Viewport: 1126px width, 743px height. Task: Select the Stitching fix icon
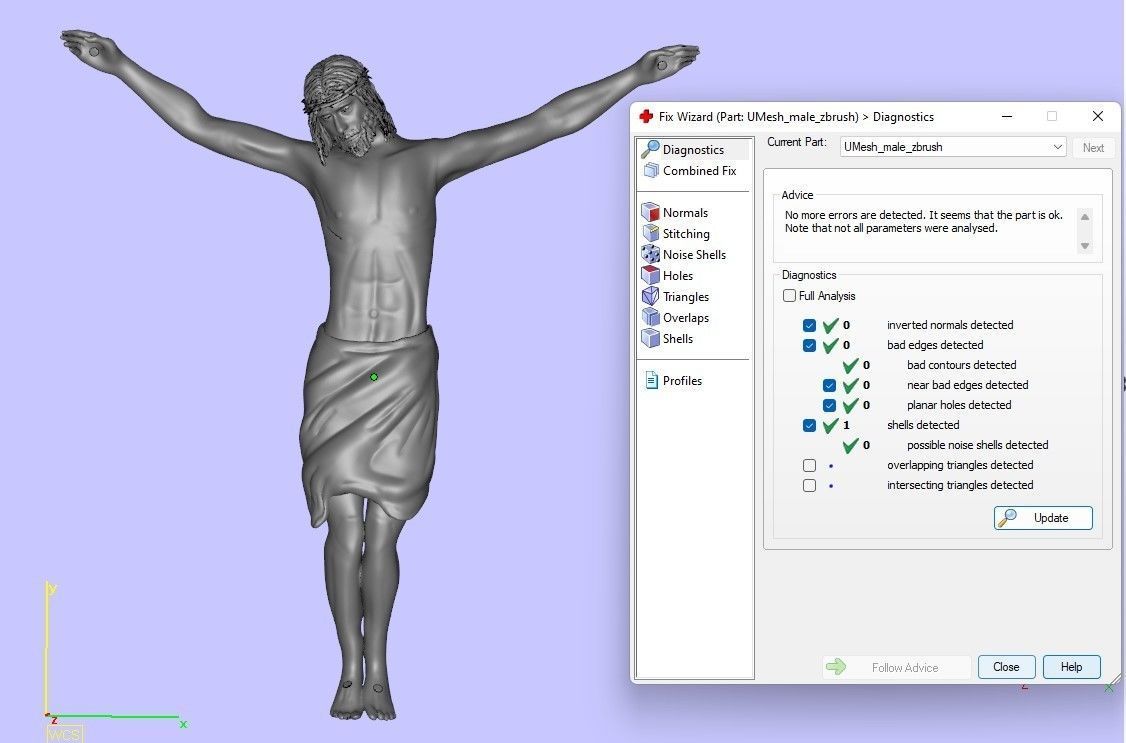pyautogui.click(x=651, y=233)
